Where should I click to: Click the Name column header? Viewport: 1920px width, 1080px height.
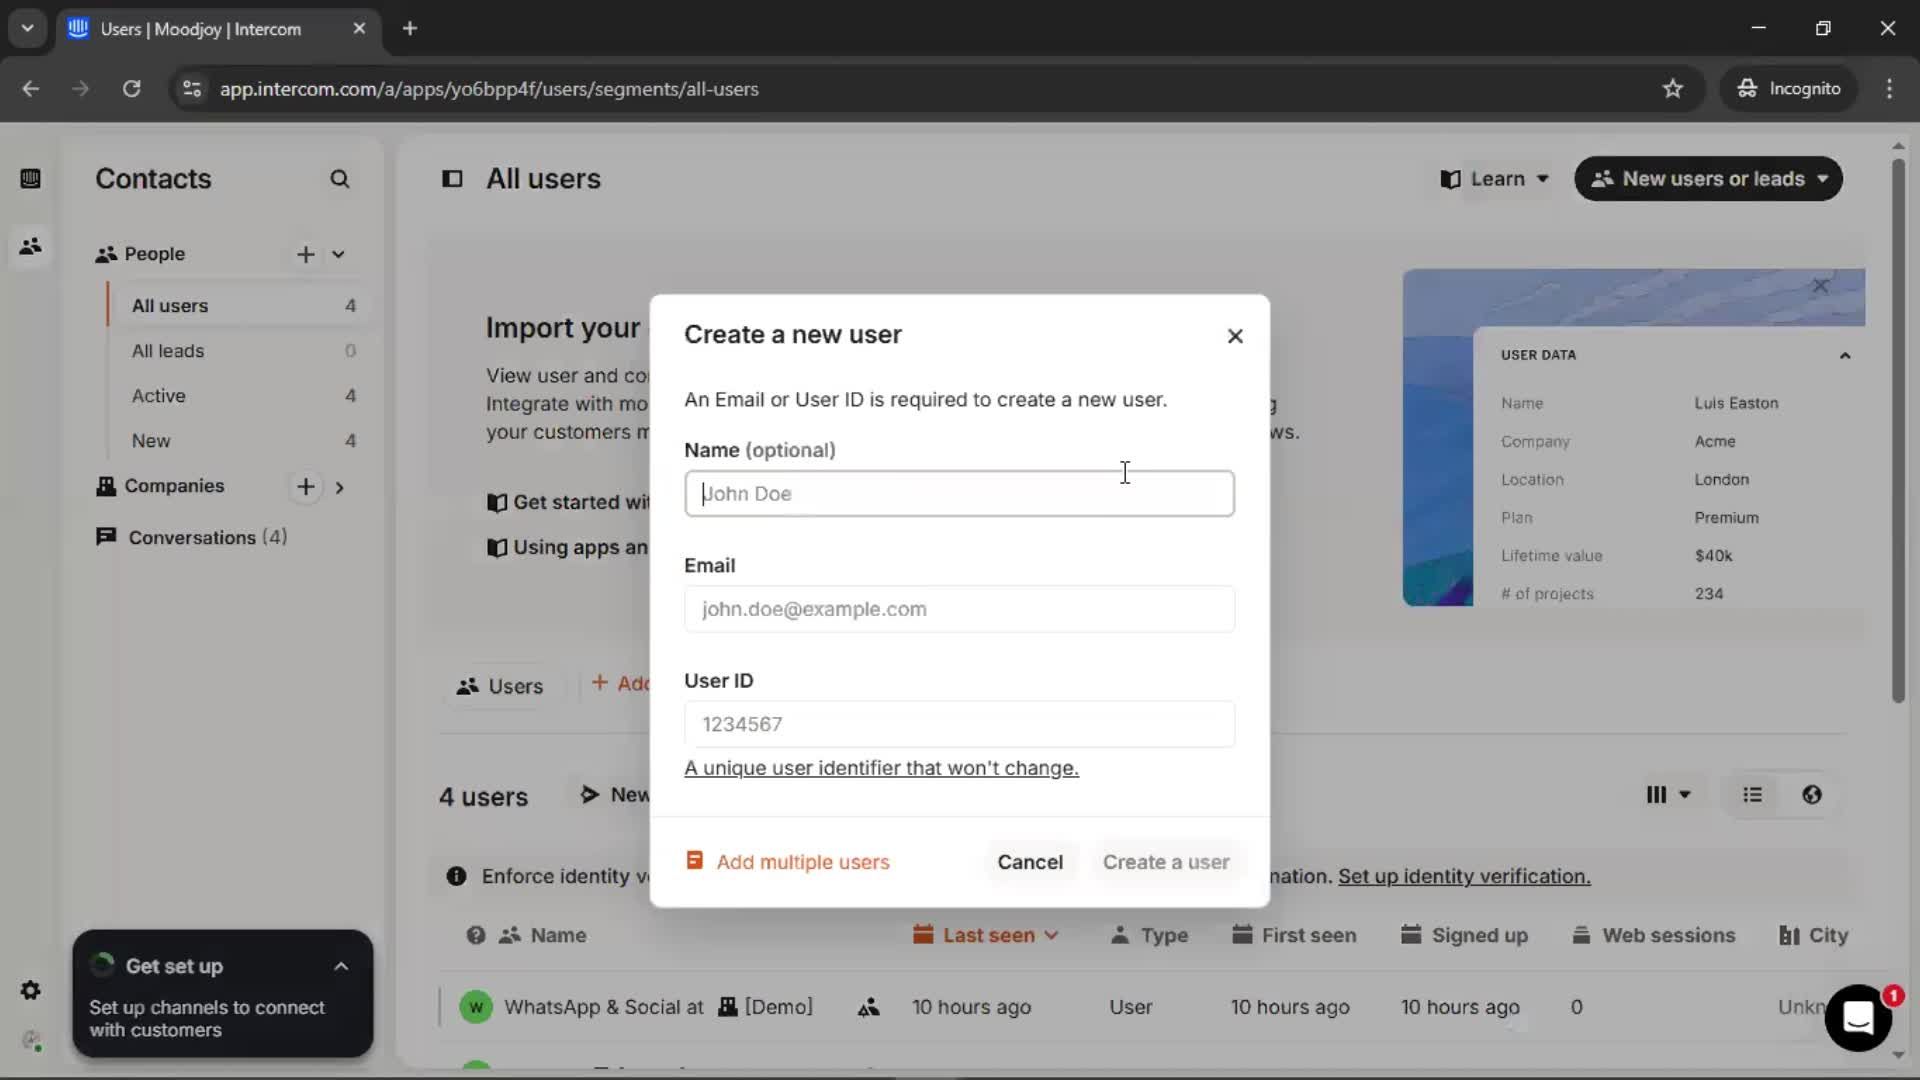(558, 935)
